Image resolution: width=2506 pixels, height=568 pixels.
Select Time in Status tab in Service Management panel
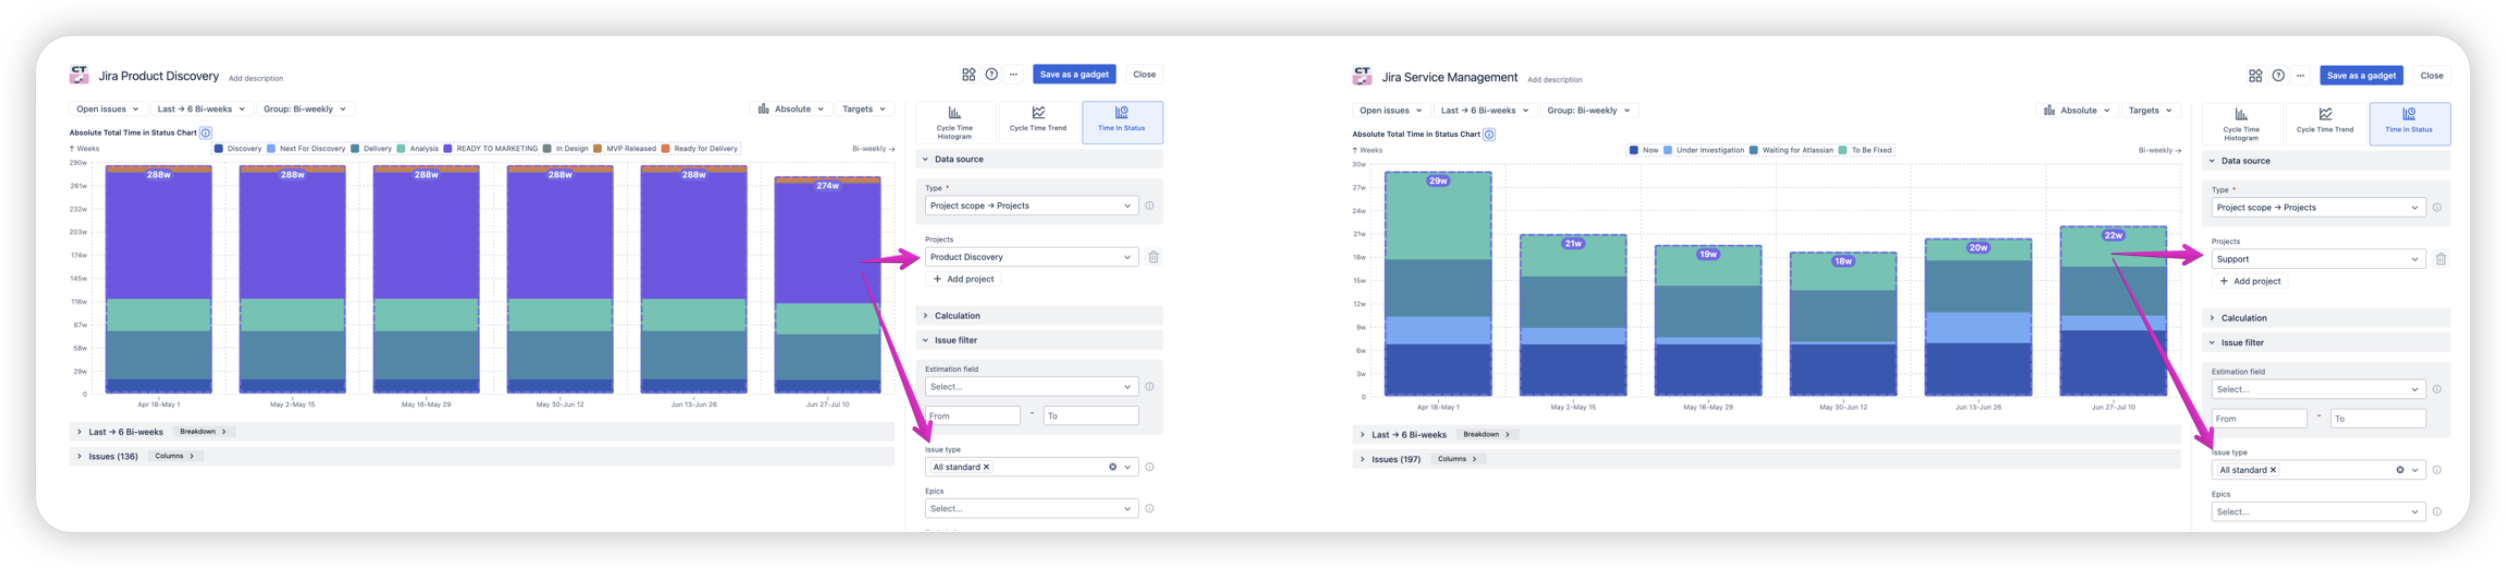[2409, 124]
